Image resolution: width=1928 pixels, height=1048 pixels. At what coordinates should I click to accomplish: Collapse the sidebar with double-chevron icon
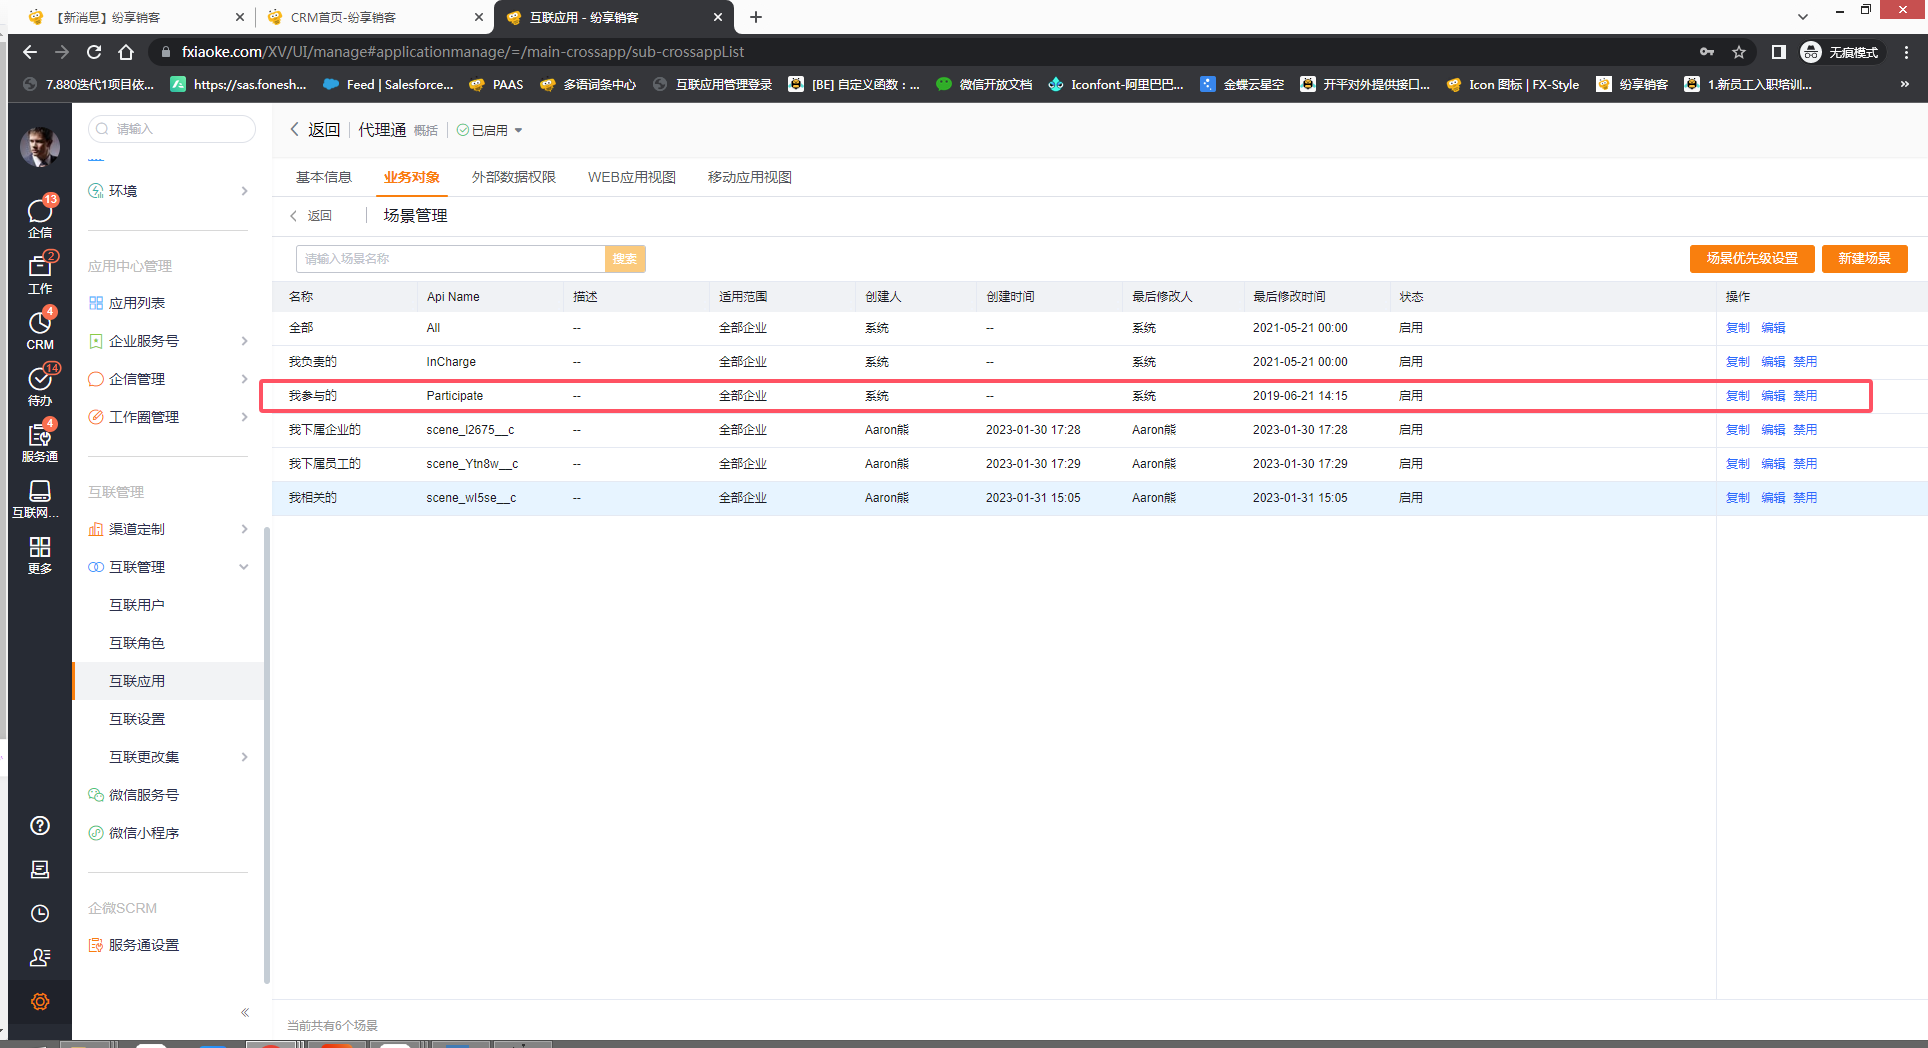click(x=245, y=1012)
